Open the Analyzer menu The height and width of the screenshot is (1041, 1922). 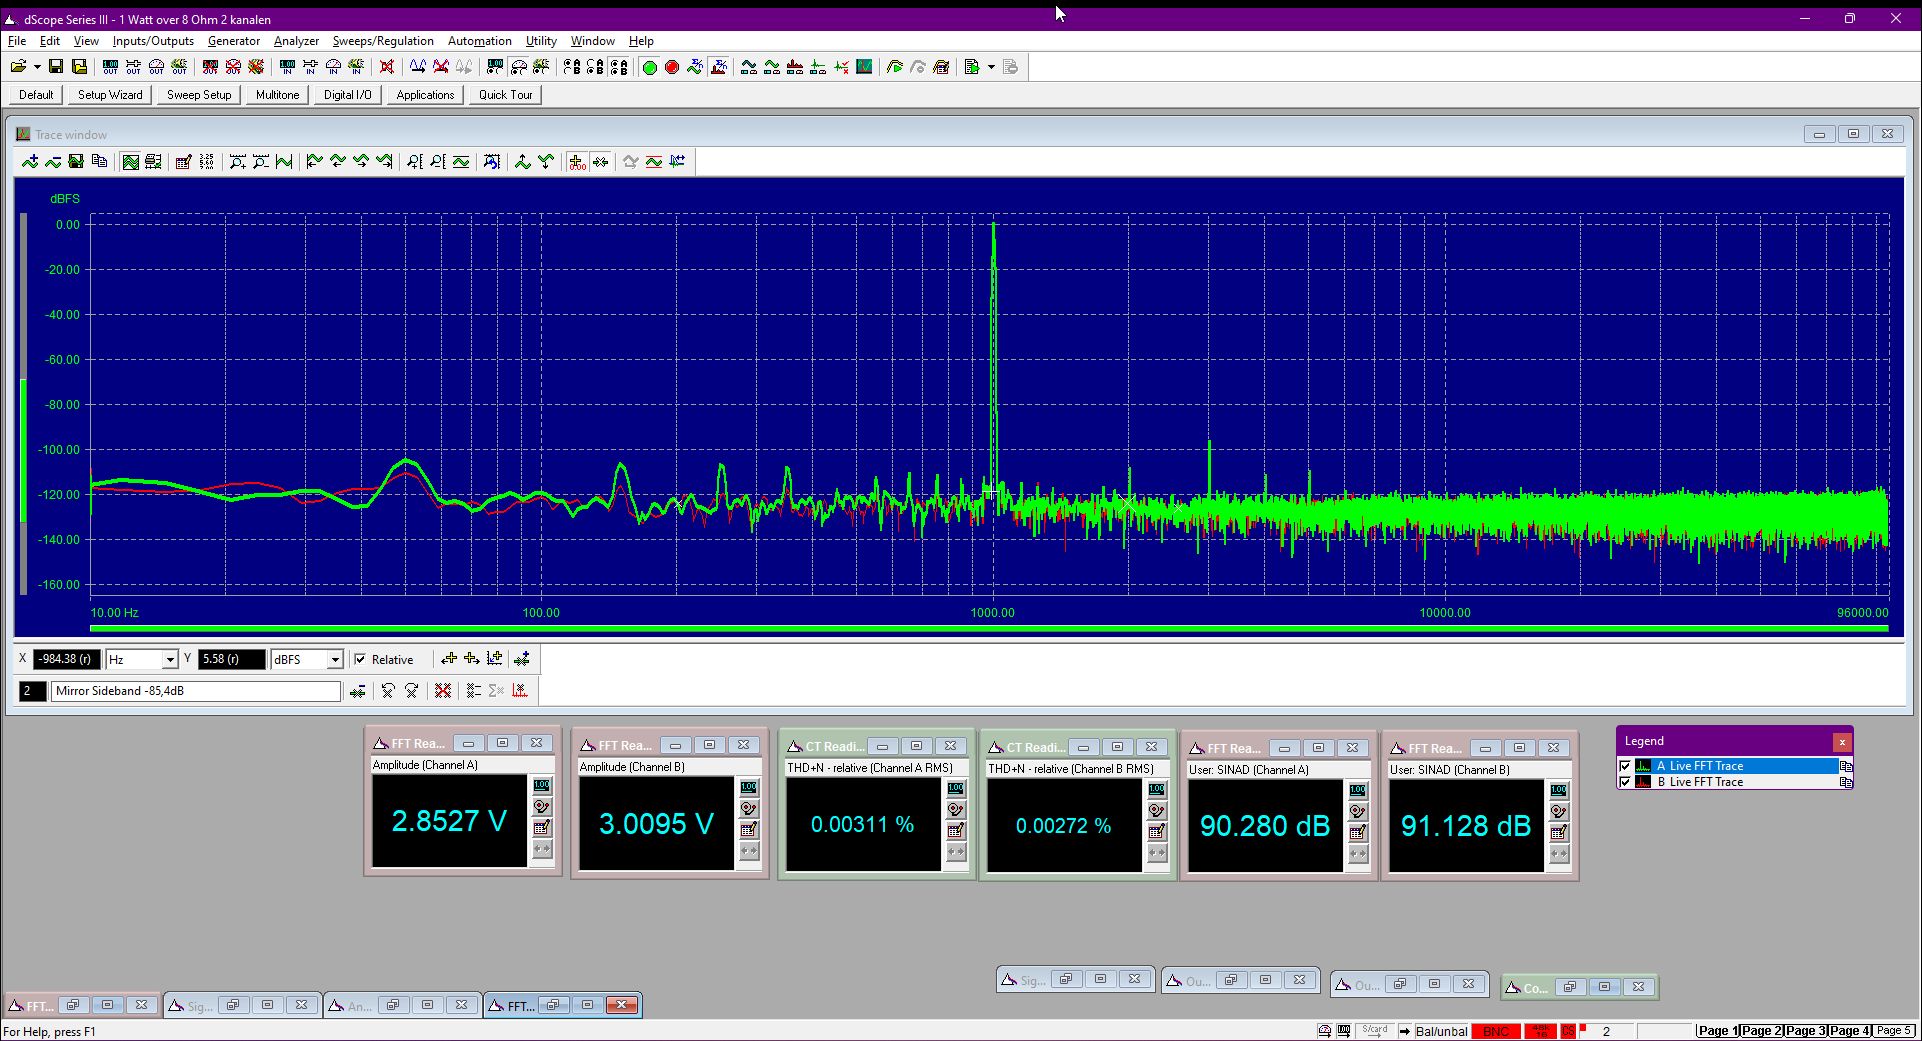click(x=296, y=41)
